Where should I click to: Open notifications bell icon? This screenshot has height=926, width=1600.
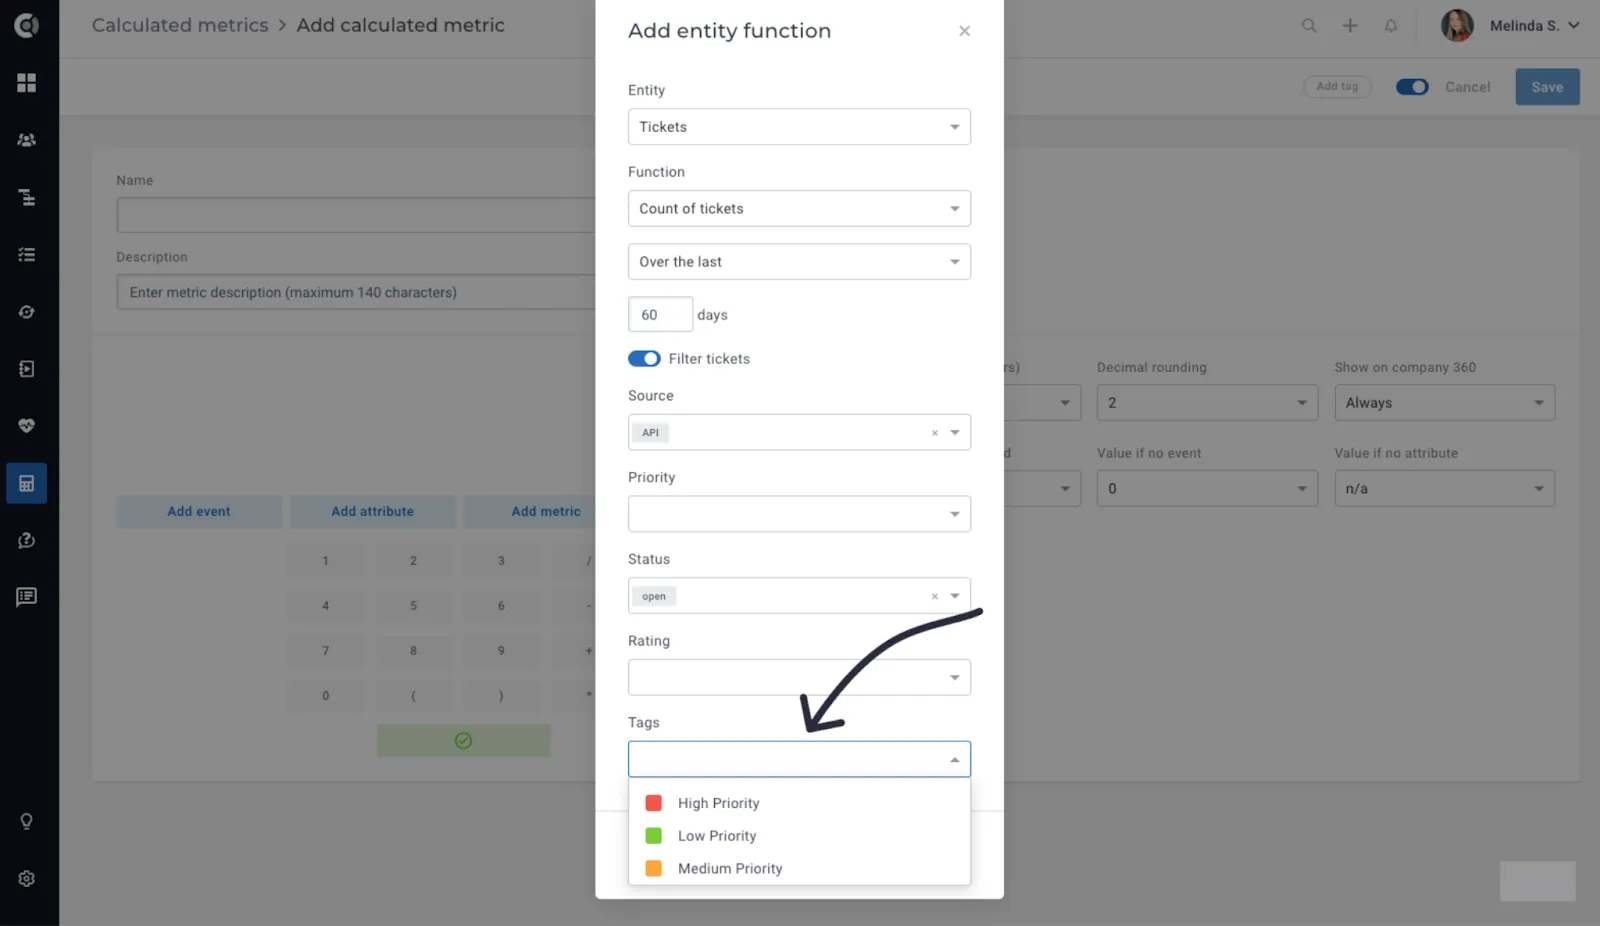1391,26
